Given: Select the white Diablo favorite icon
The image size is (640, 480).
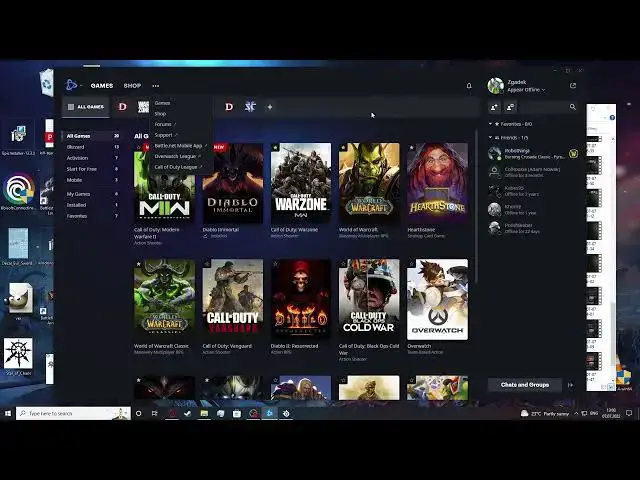Looking at the screenshot, I should tap(229, 107).
